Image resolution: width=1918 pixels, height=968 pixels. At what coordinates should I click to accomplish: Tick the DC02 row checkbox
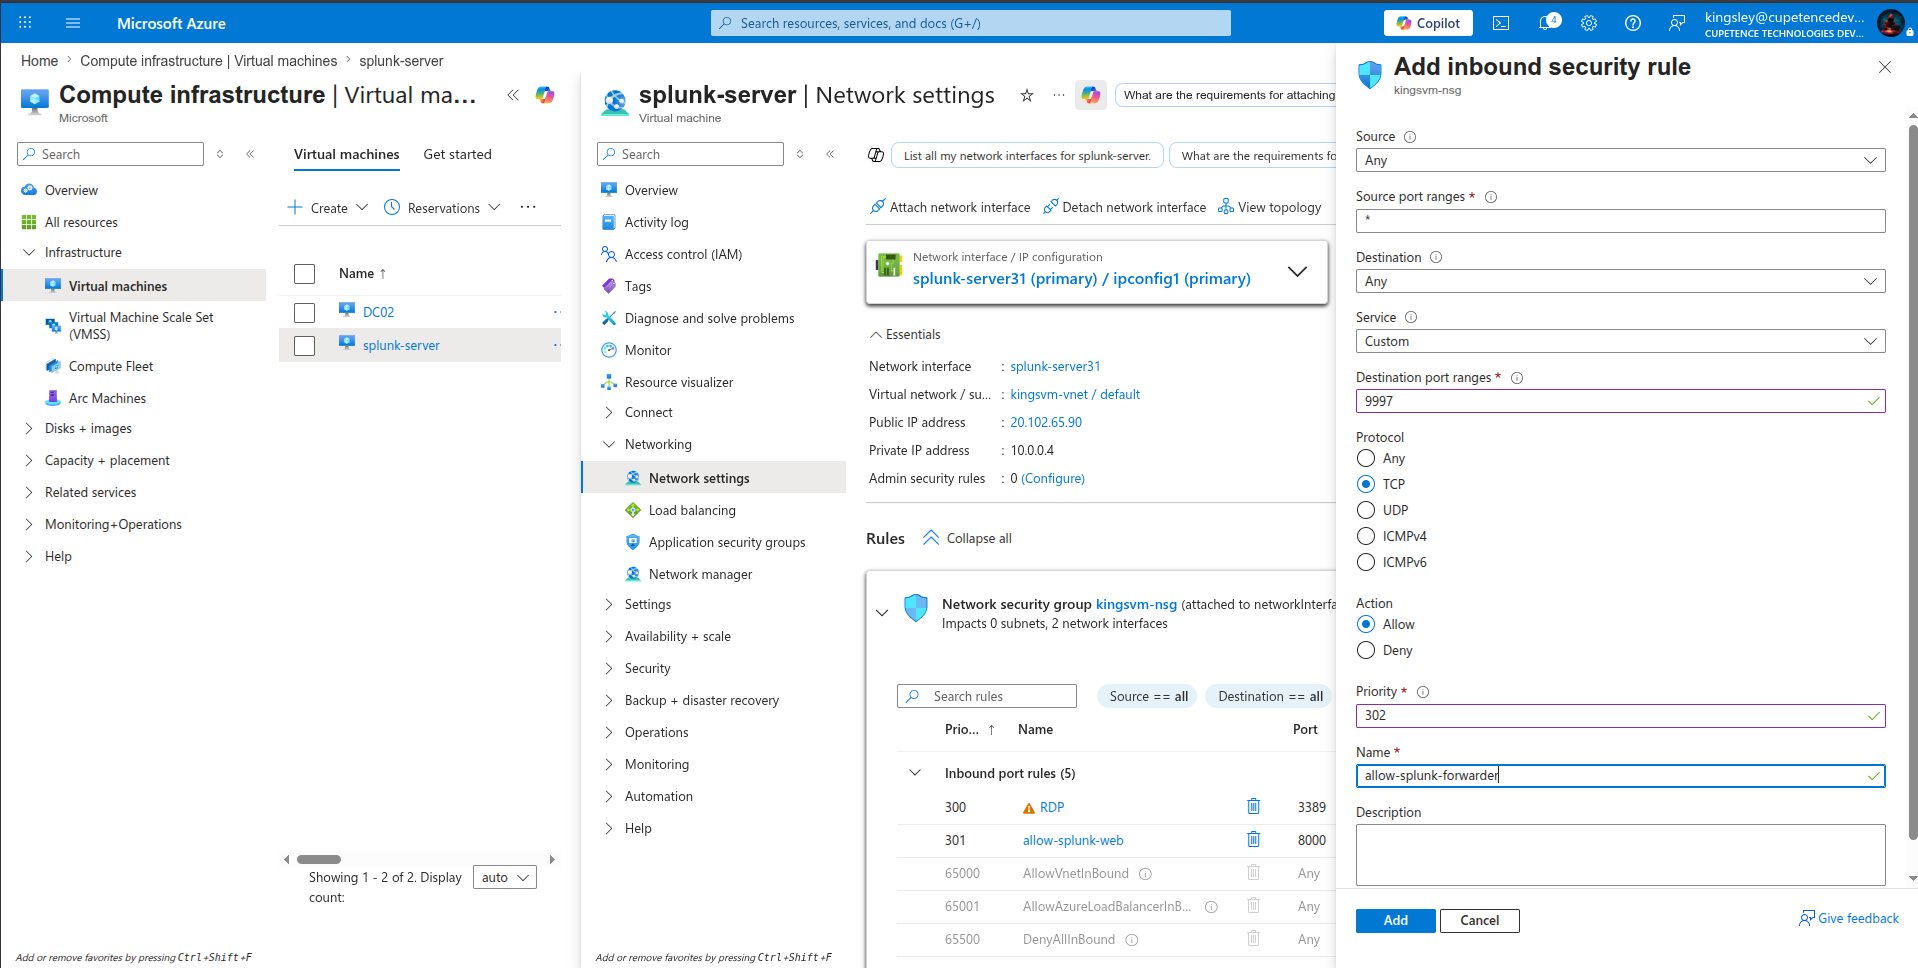pyautogui.click(x=305, y=312)
